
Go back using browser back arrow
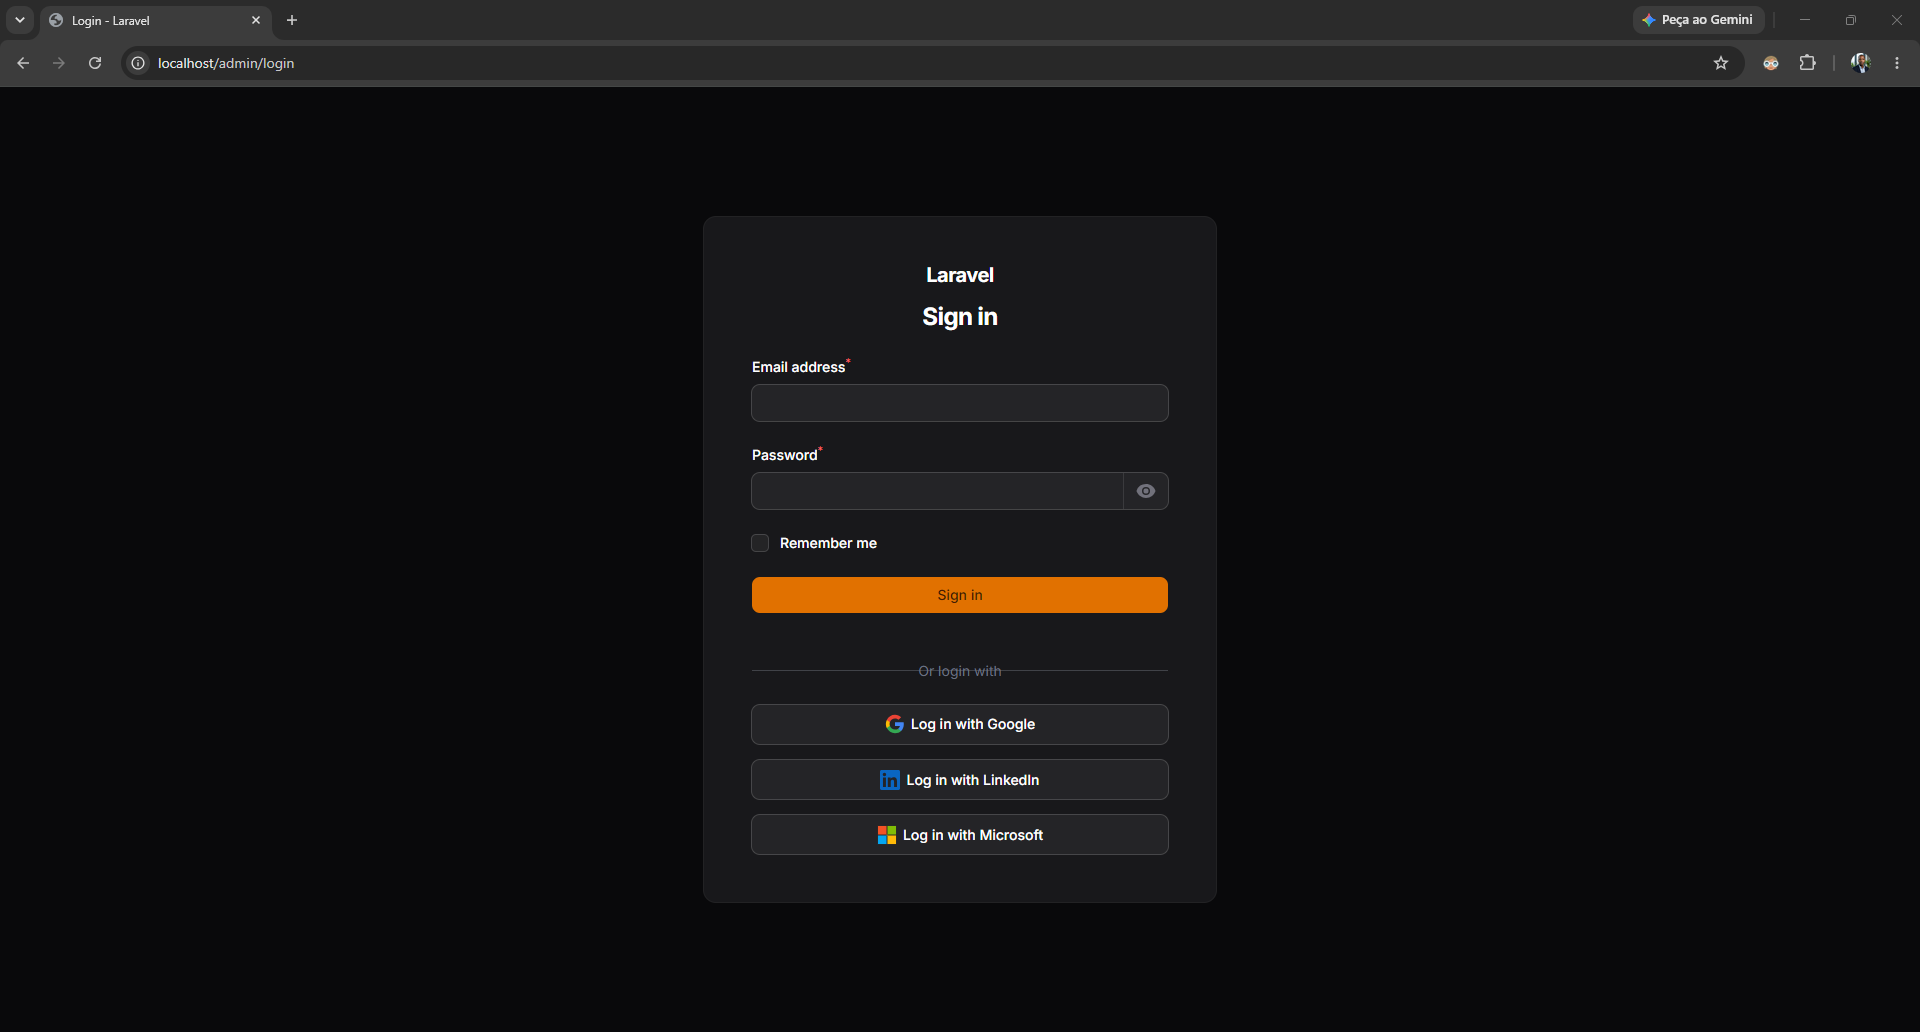click(x=23, y=63)
